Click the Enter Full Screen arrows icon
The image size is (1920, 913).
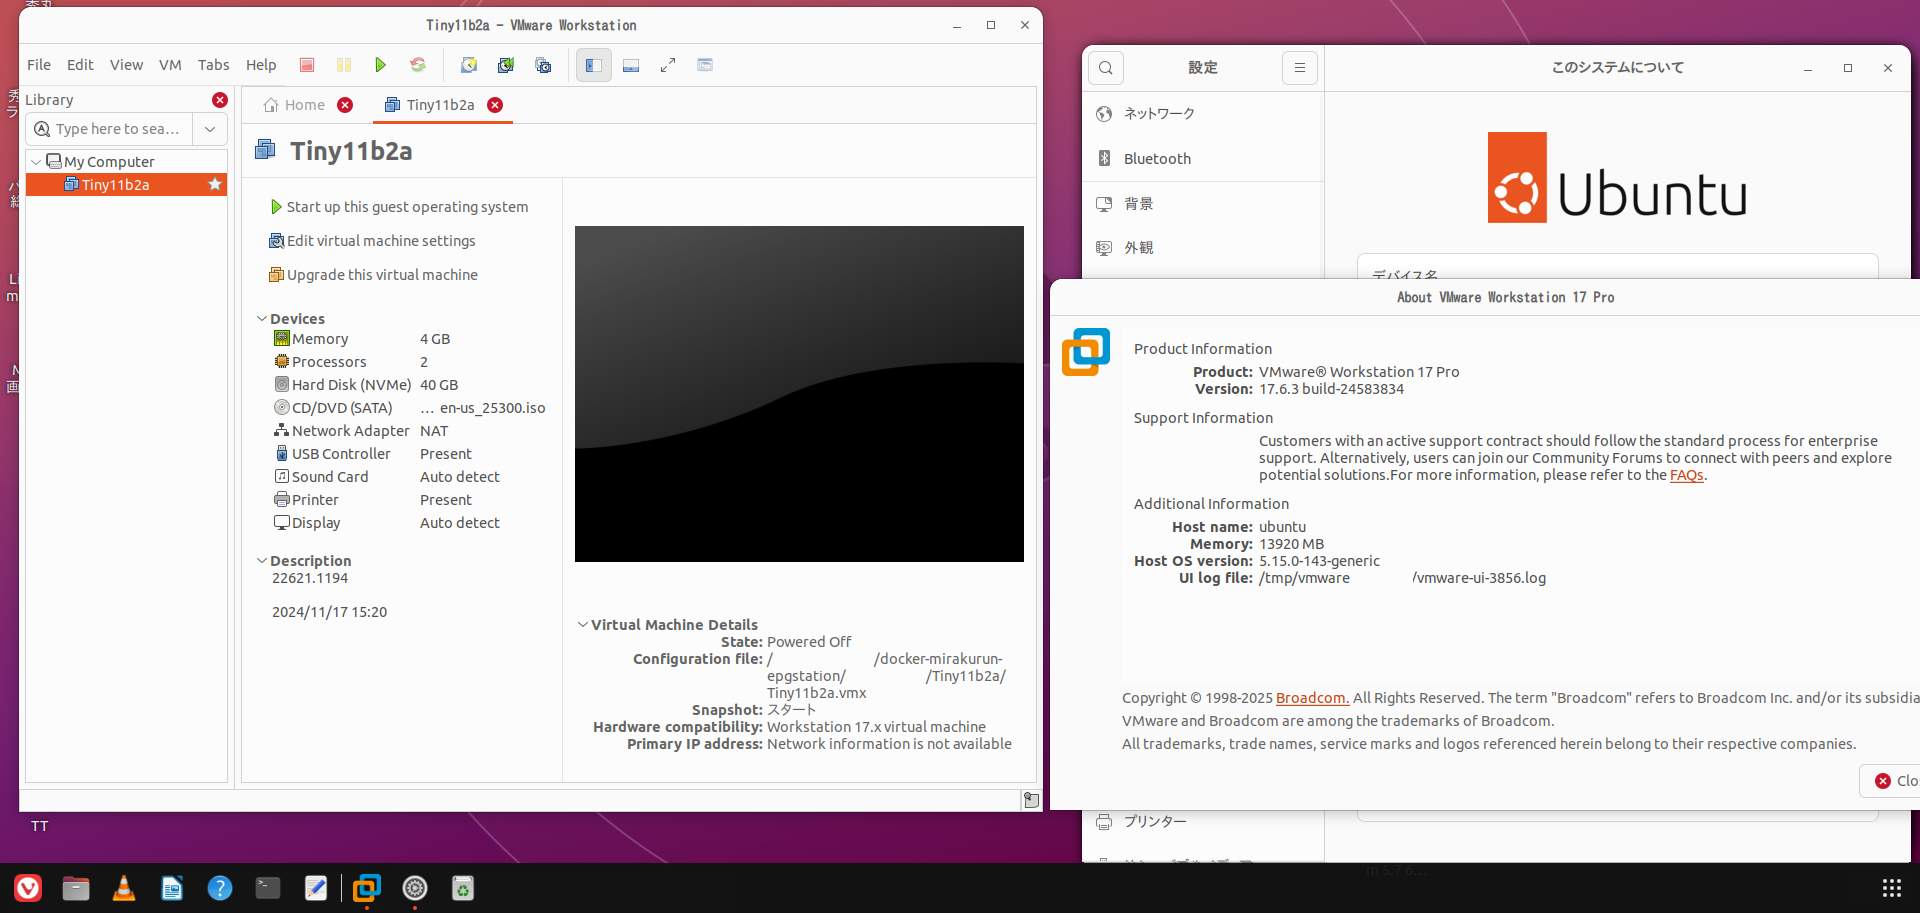(668, 65)
